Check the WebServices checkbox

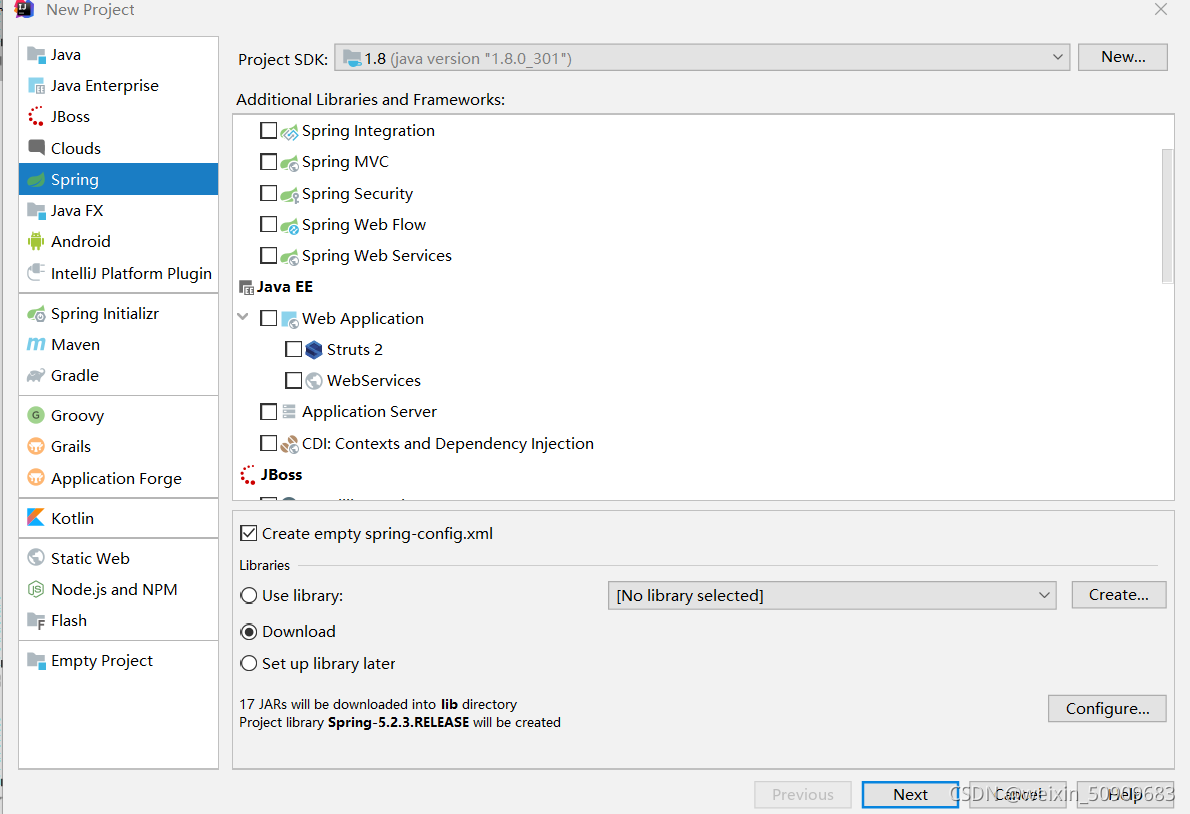(294, 380)
